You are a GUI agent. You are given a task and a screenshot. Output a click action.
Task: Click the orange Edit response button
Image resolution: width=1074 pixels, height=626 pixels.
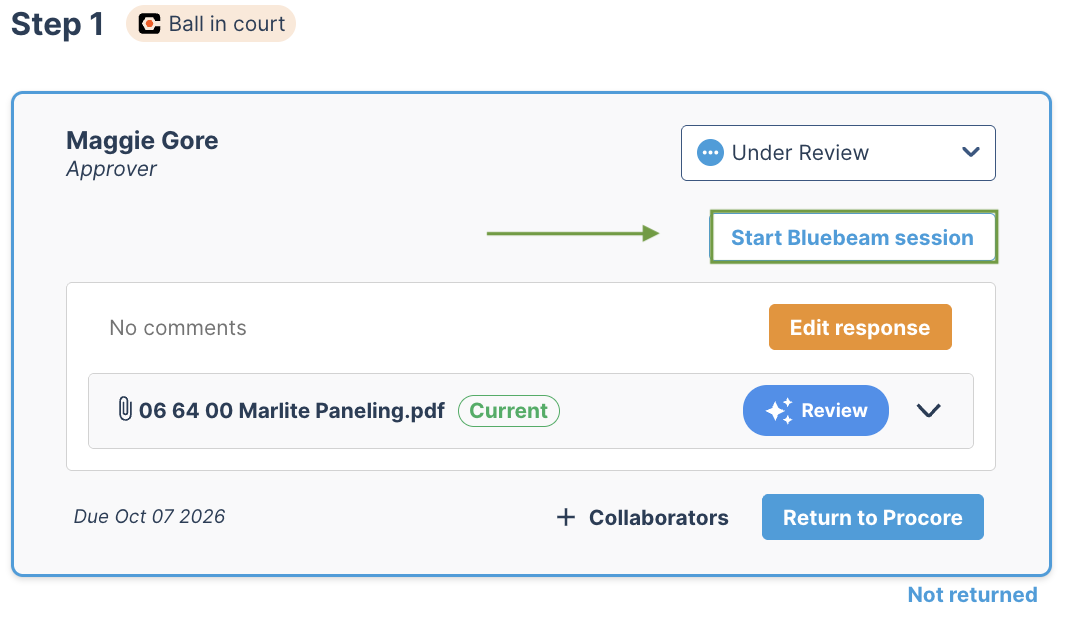[x=860, y=327]
